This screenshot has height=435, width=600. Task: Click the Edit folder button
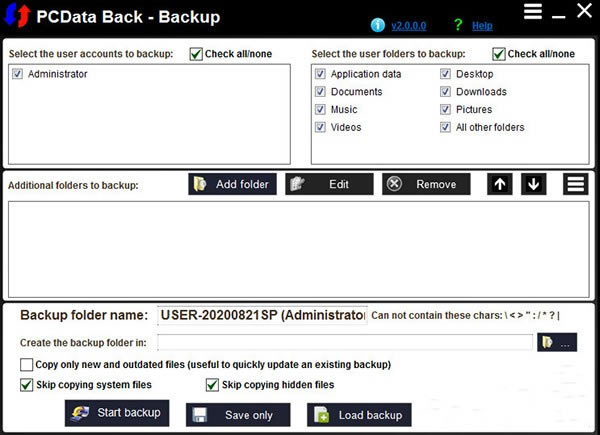(x=329, y=184)
